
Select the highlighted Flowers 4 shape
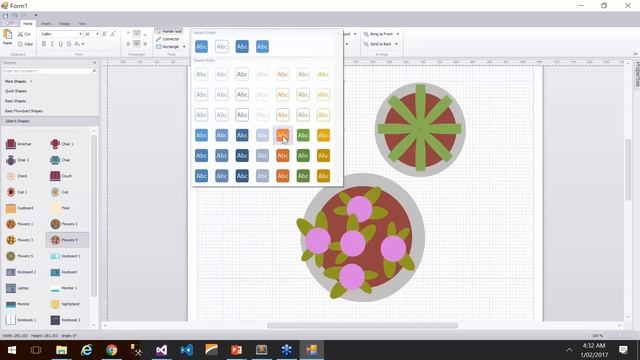tap(67, 240)
